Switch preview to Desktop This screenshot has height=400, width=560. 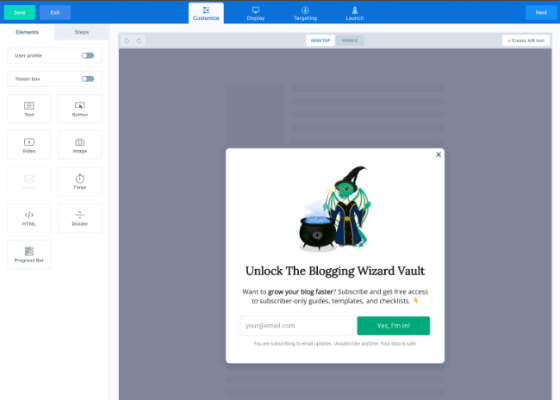coord(320,40)
